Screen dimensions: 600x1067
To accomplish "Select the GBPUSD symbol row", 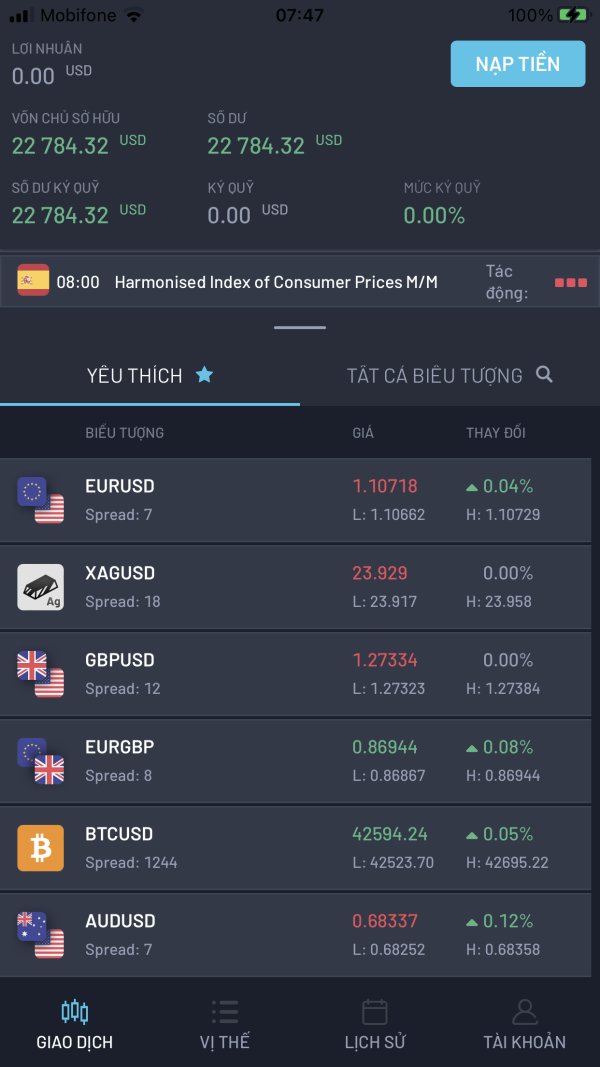I will [x=295, y=674].
